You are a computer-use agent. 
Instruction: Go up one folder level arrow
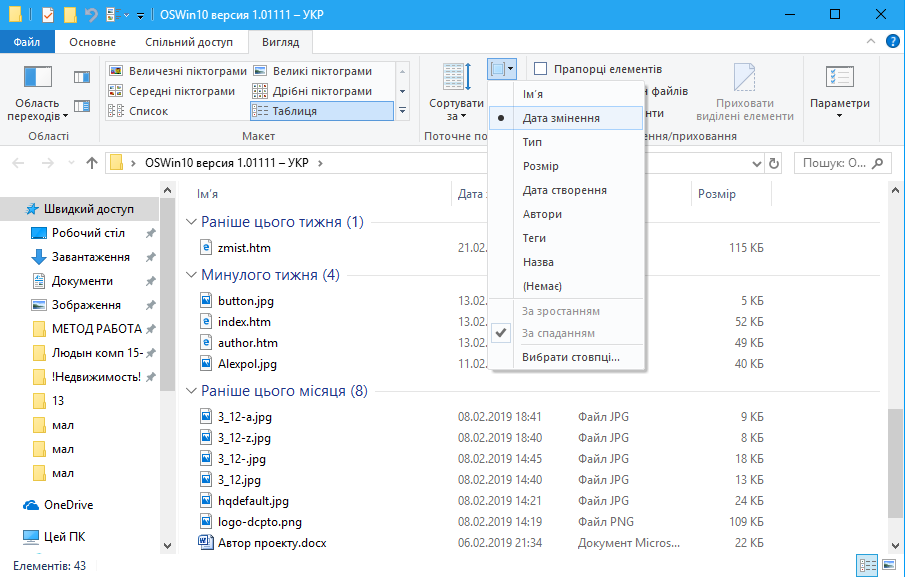[92, 163]
